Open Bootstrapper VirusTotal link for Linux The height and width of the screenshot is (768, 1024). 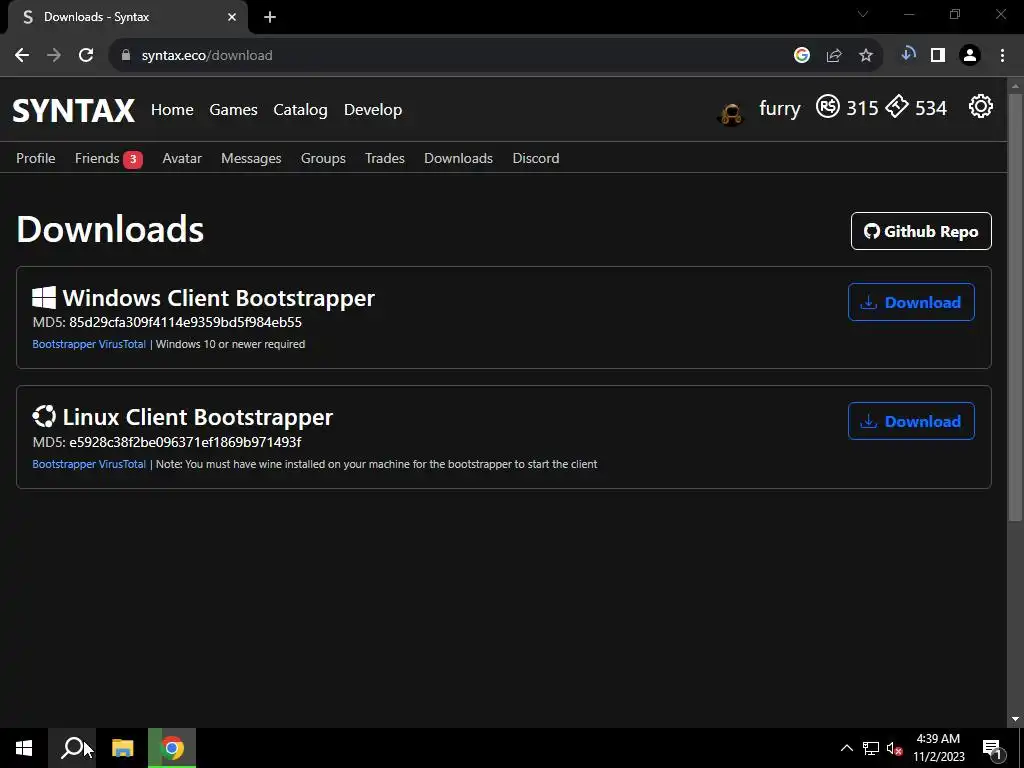tap(89, 464)
